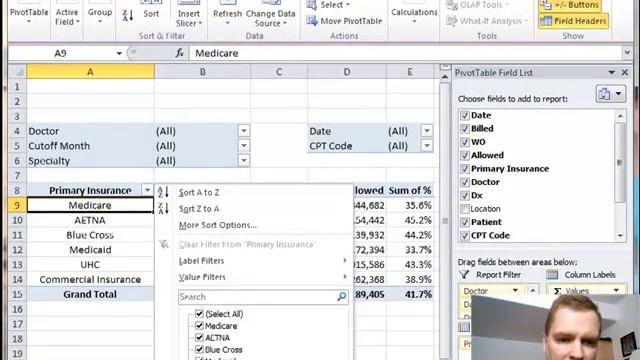Open the Doctor report filter field dropdown
This screenshot has height=360, width=640.
[x=515, y=291]
